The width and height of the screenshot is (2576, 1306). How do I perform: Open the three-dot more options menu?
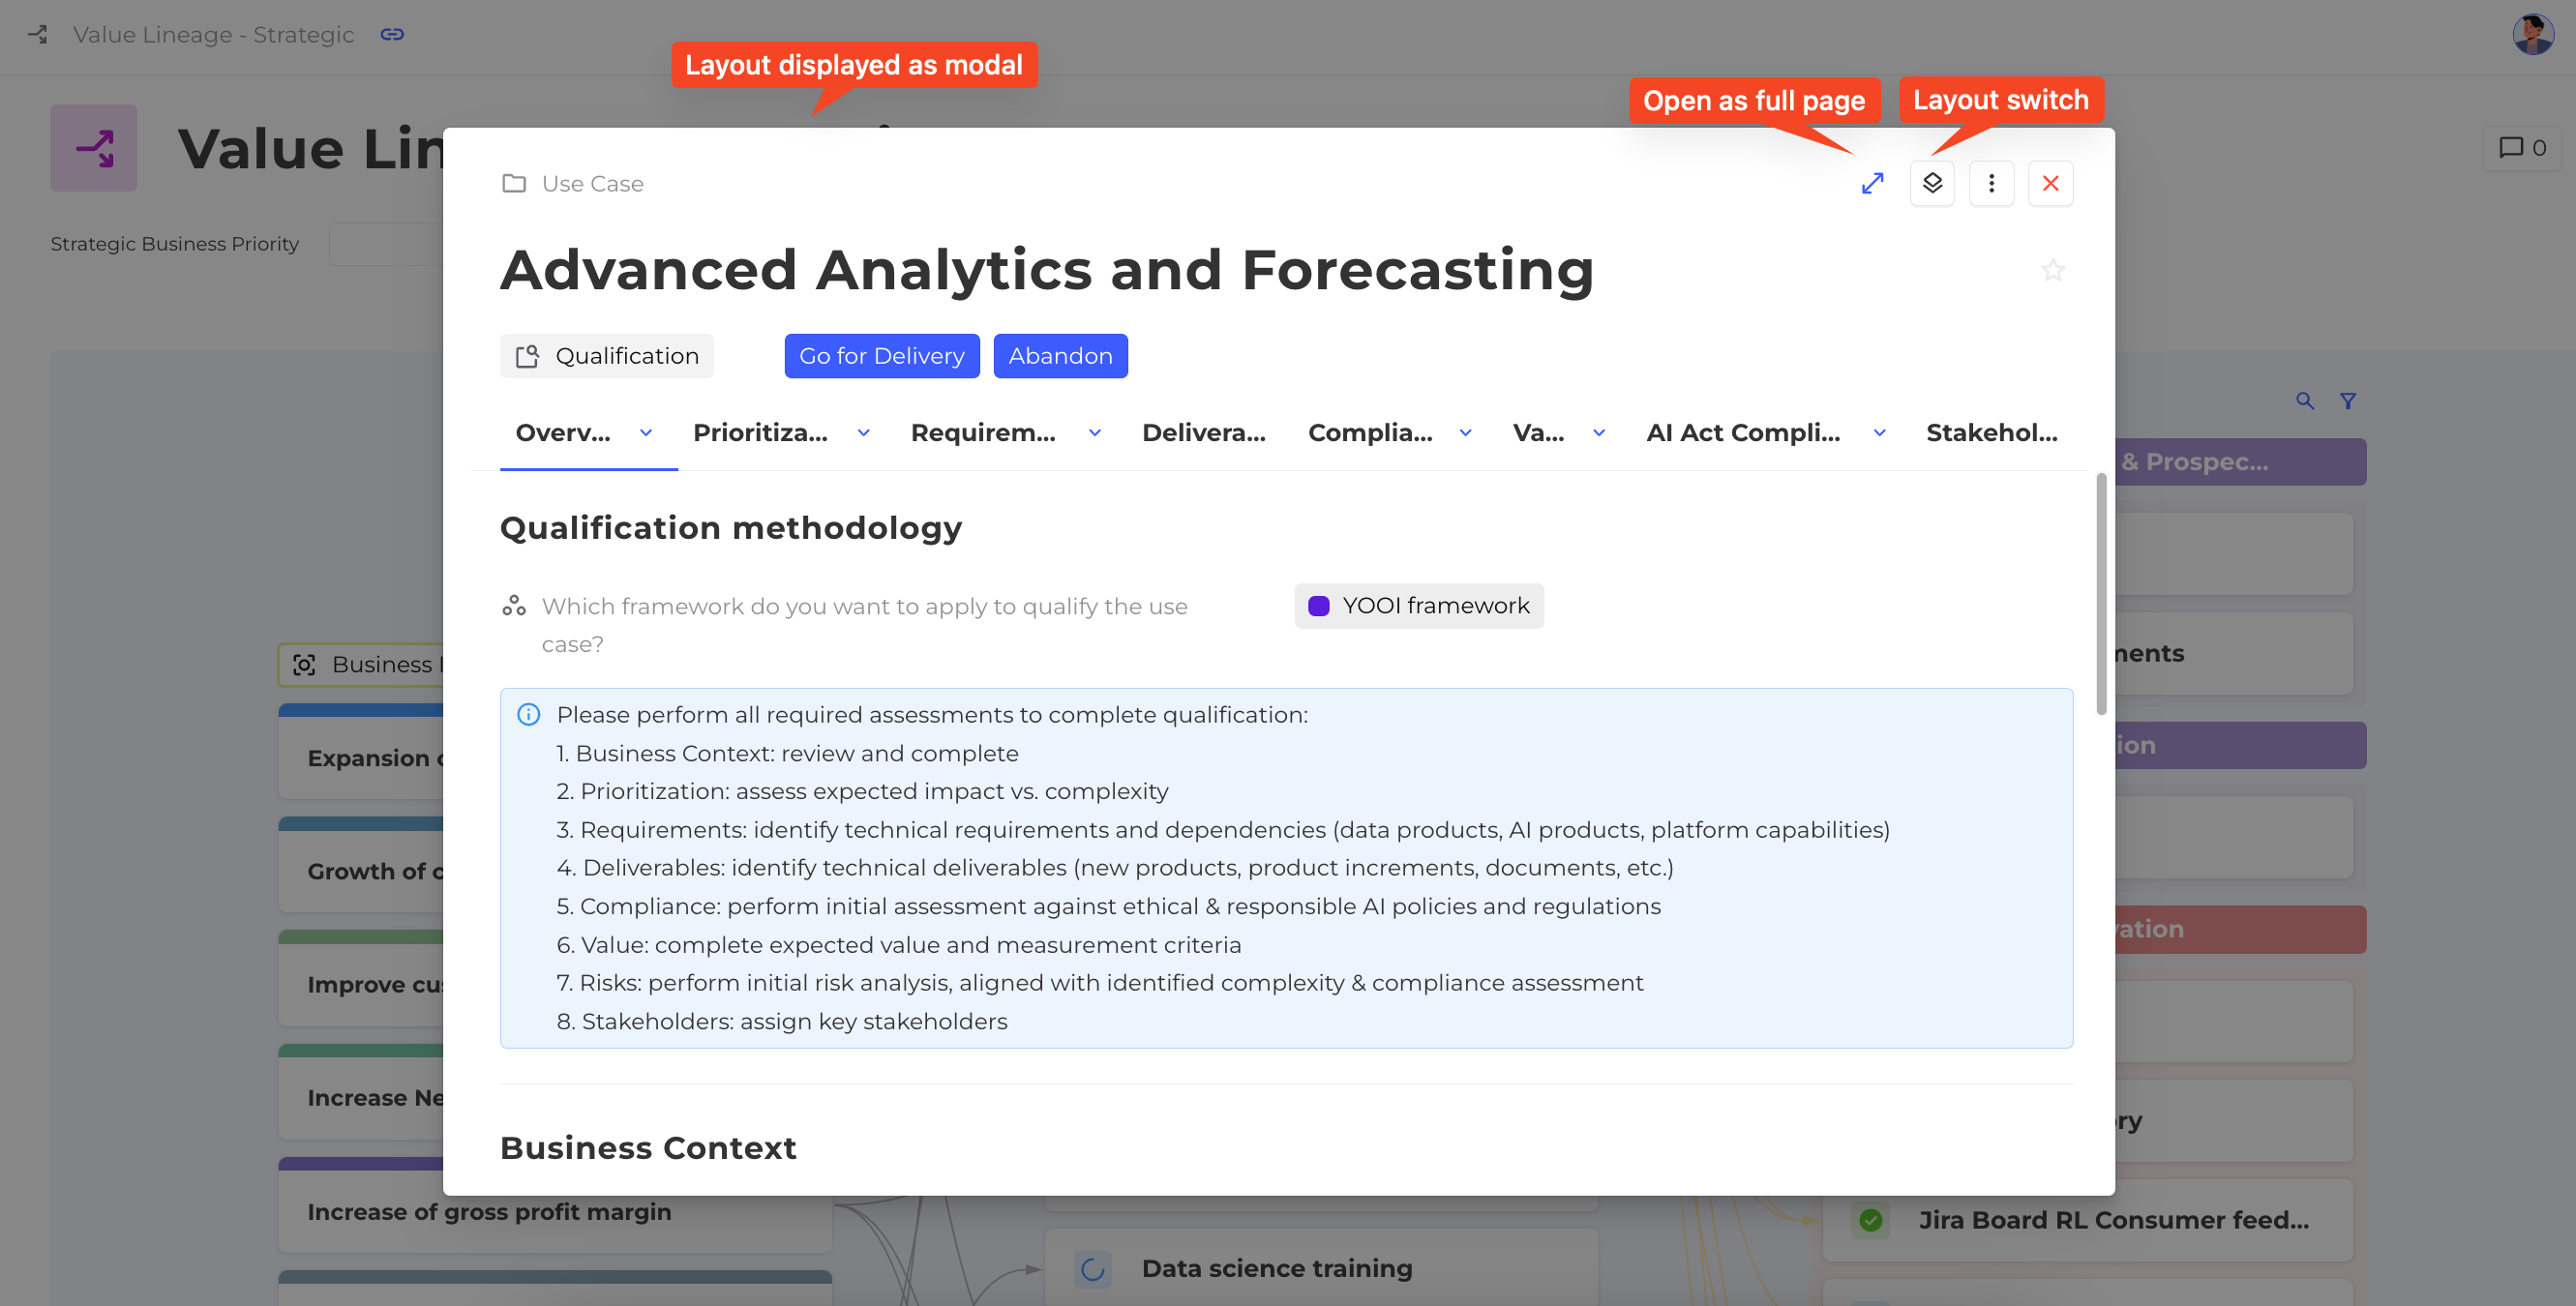point(1991,184)
